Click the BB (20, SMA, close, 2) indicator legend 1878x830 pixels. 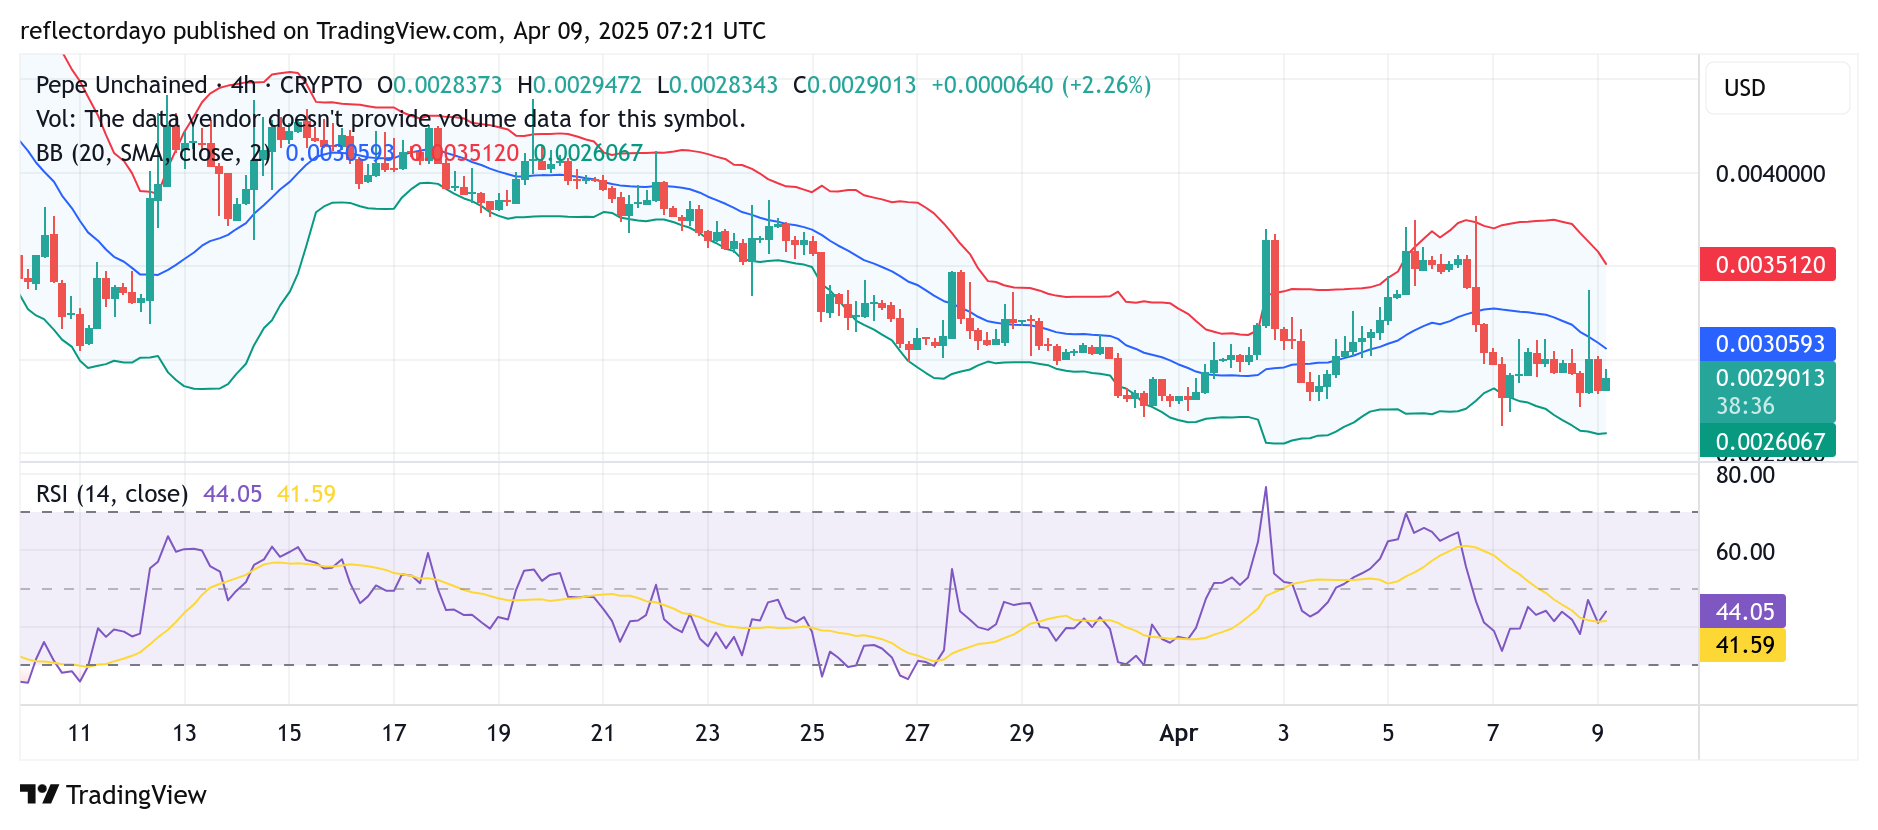pyautogui.click(x=153, y=153)
